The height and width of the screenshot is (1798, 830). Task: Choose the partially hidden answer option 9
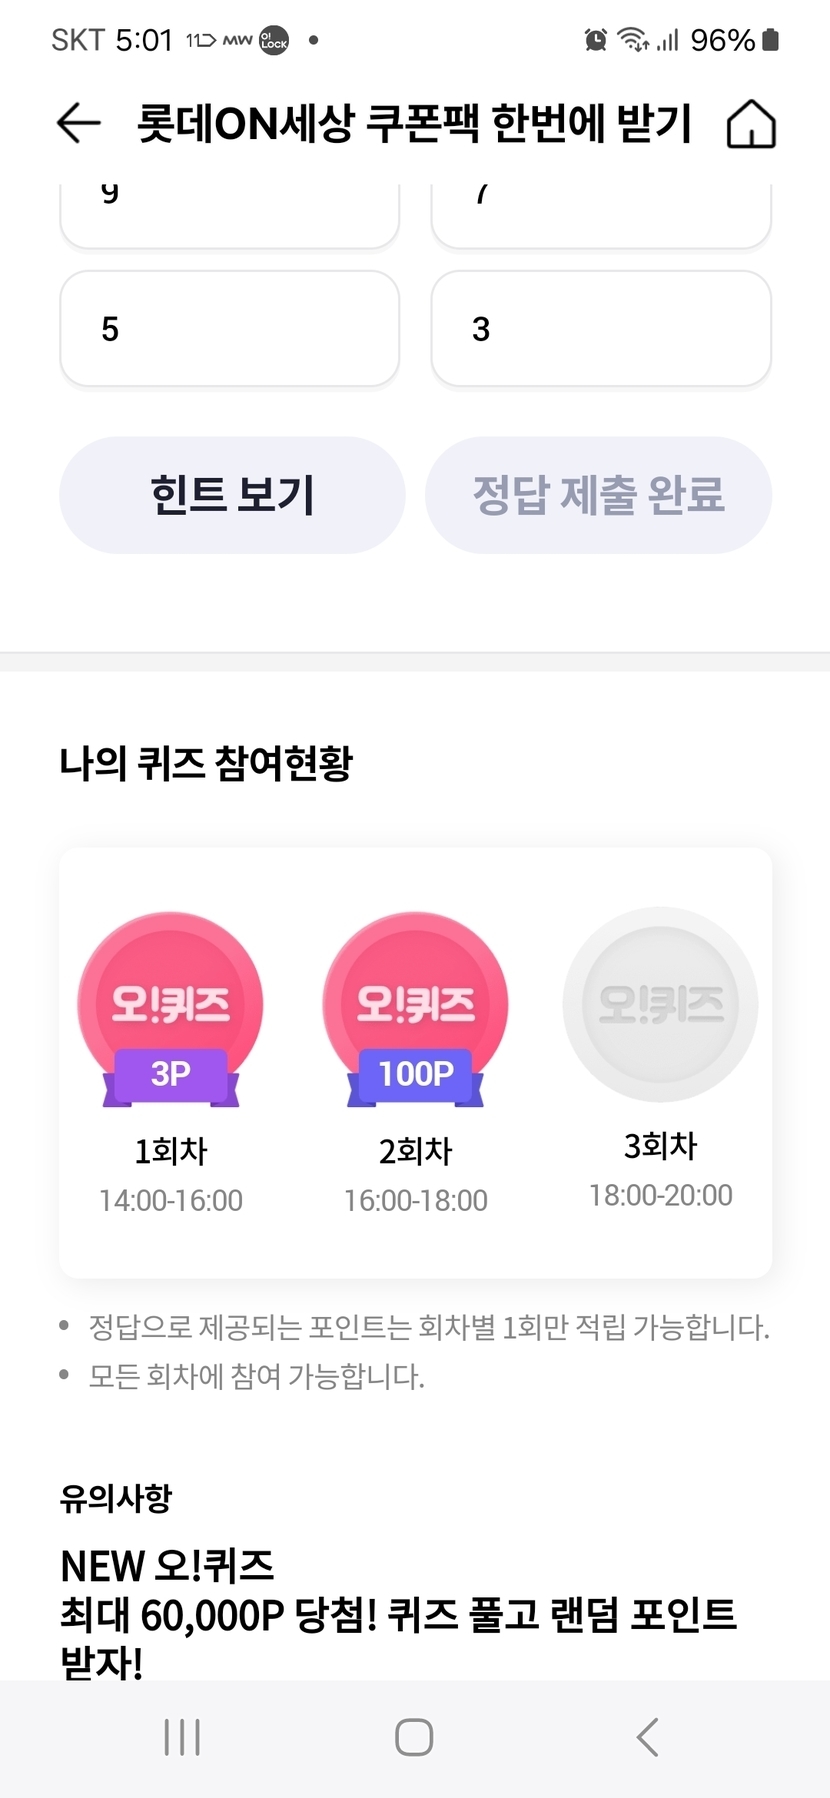(x=230, y=213)
